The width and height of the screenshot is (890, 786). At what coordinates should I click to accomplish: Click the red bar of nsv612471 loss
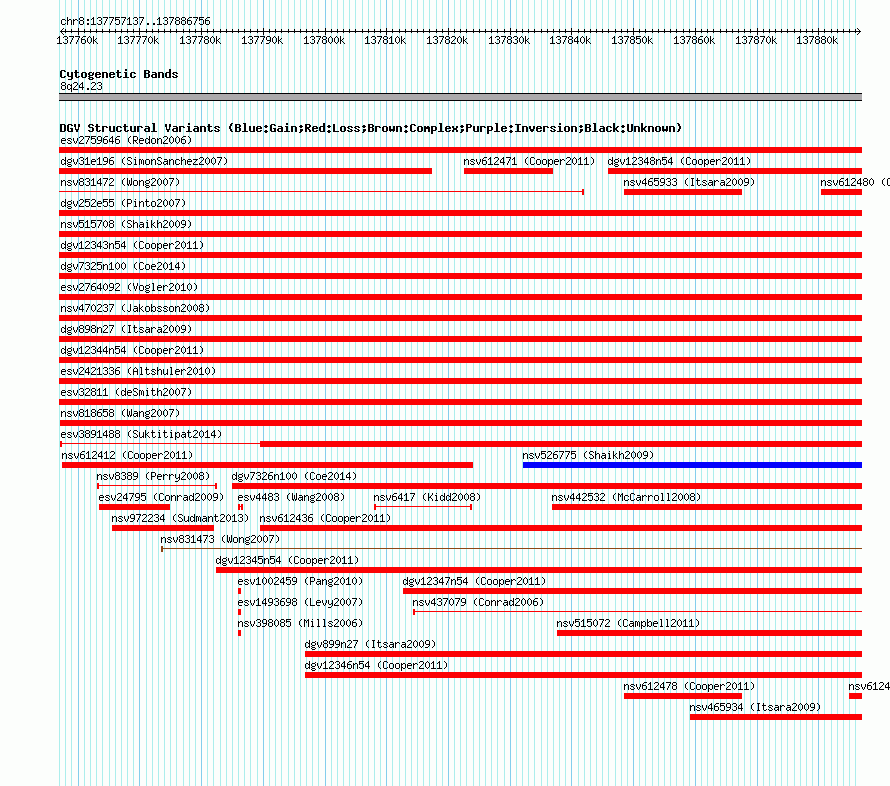(x=508, y=171)
